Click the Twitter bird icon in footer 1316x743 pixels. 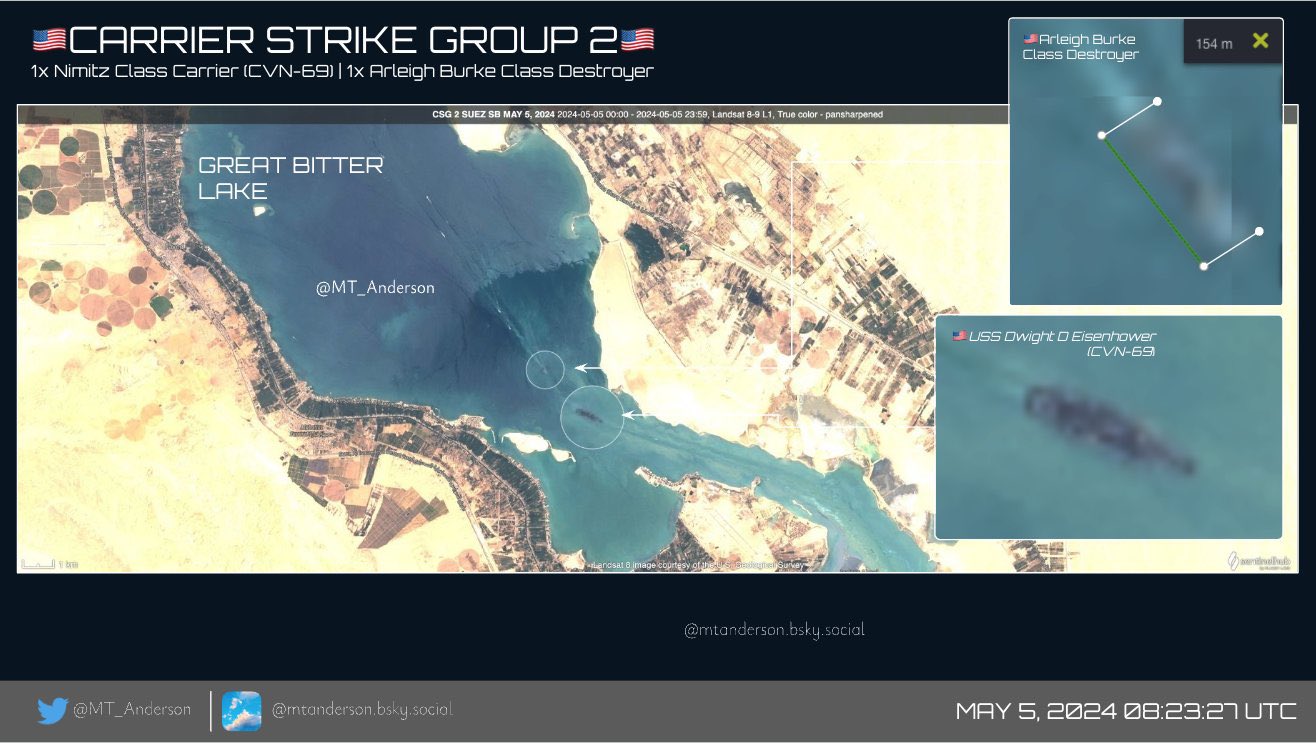[x=52, y=710]
